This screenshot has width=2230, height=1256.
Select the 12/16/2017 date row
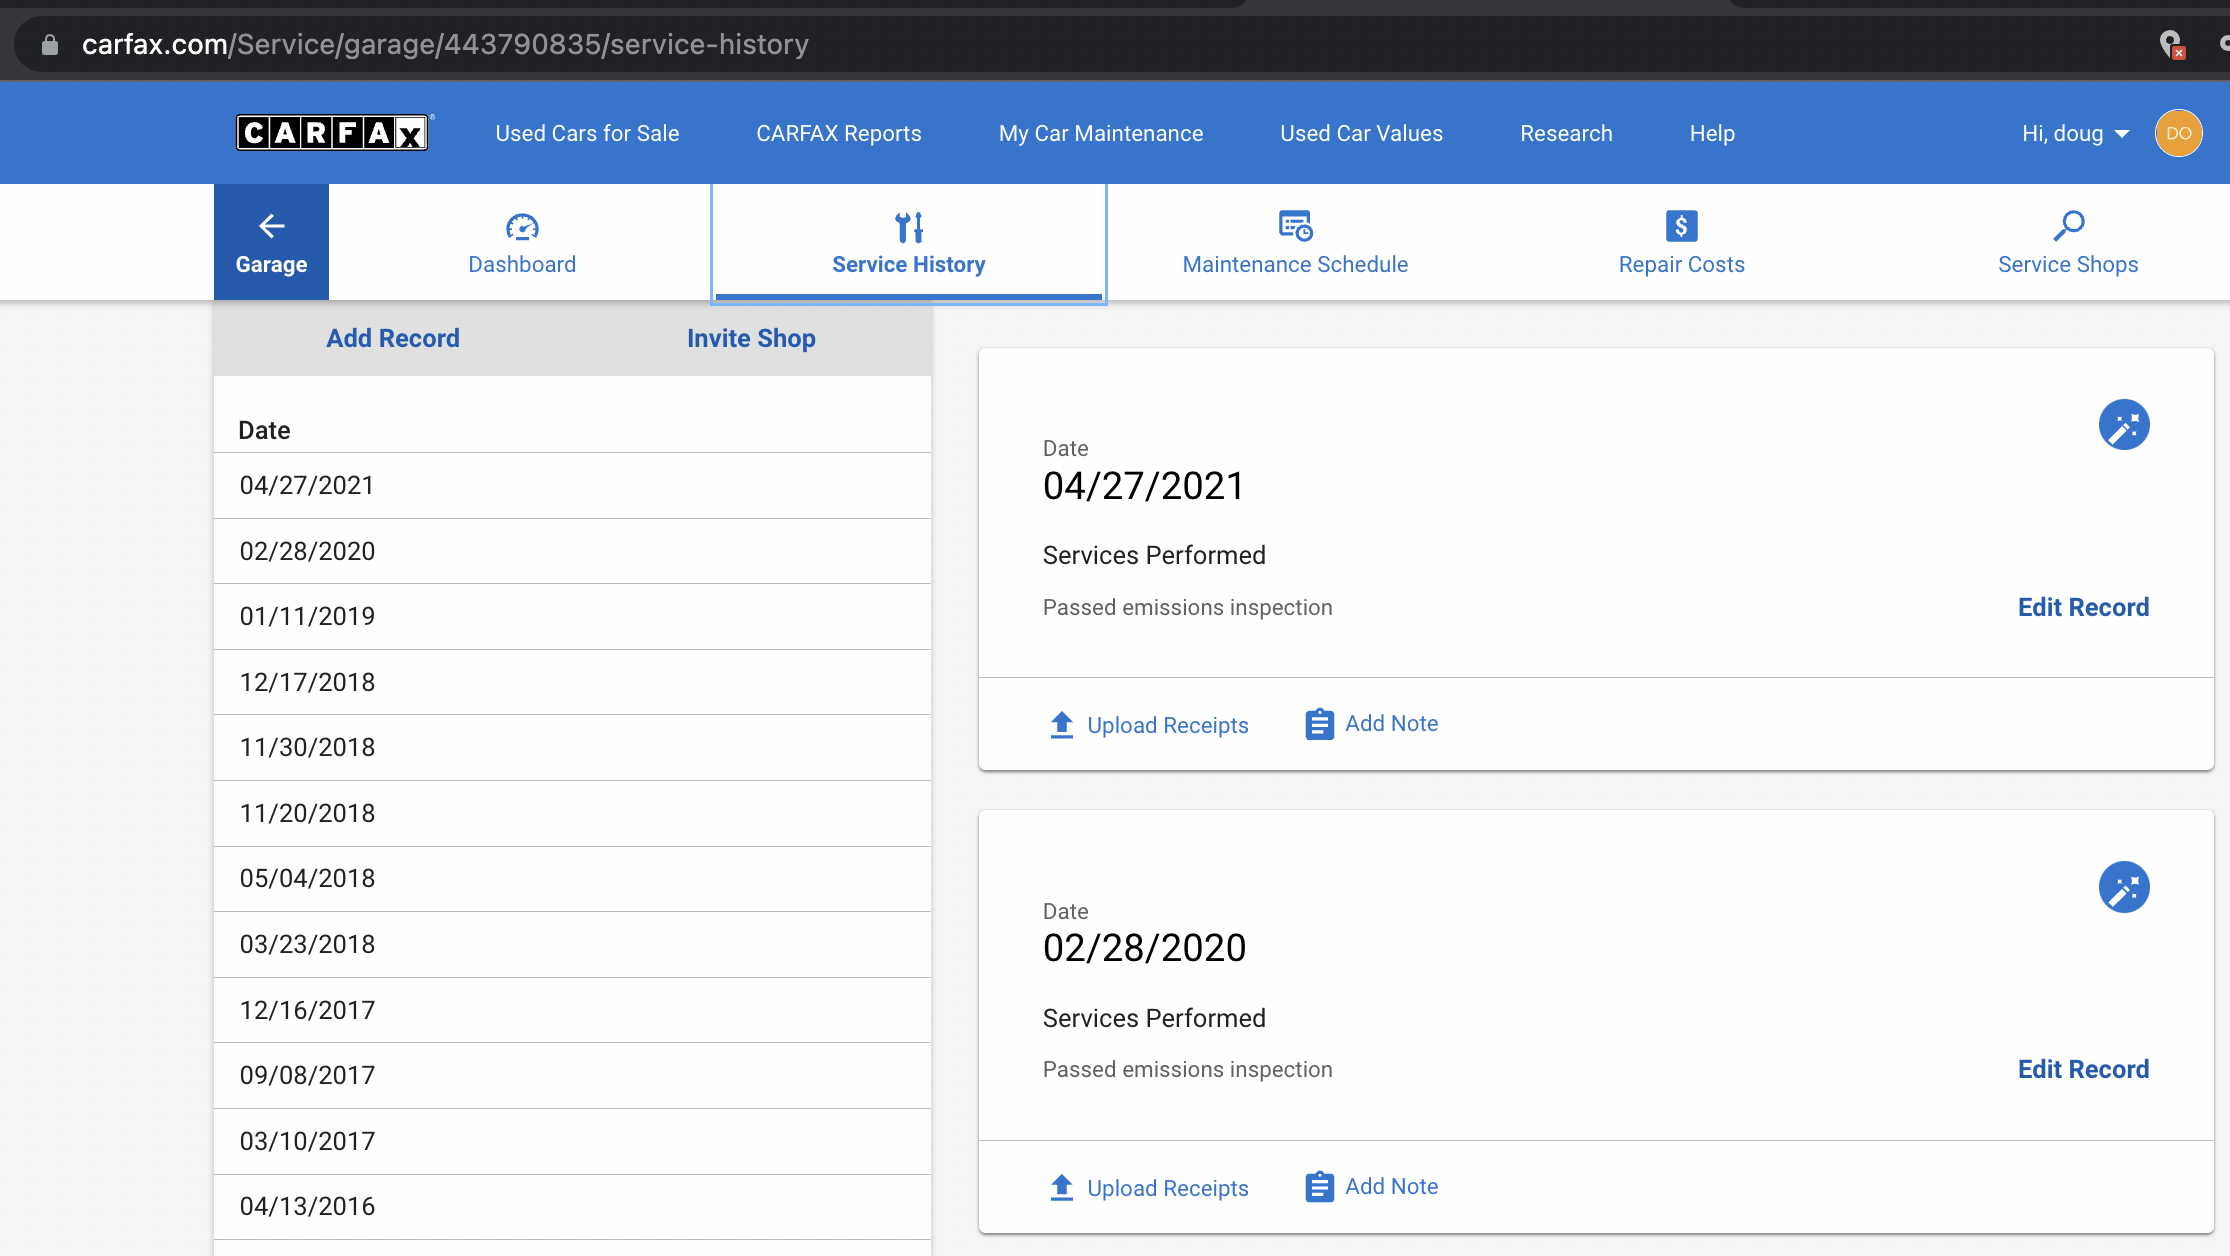572,1010
